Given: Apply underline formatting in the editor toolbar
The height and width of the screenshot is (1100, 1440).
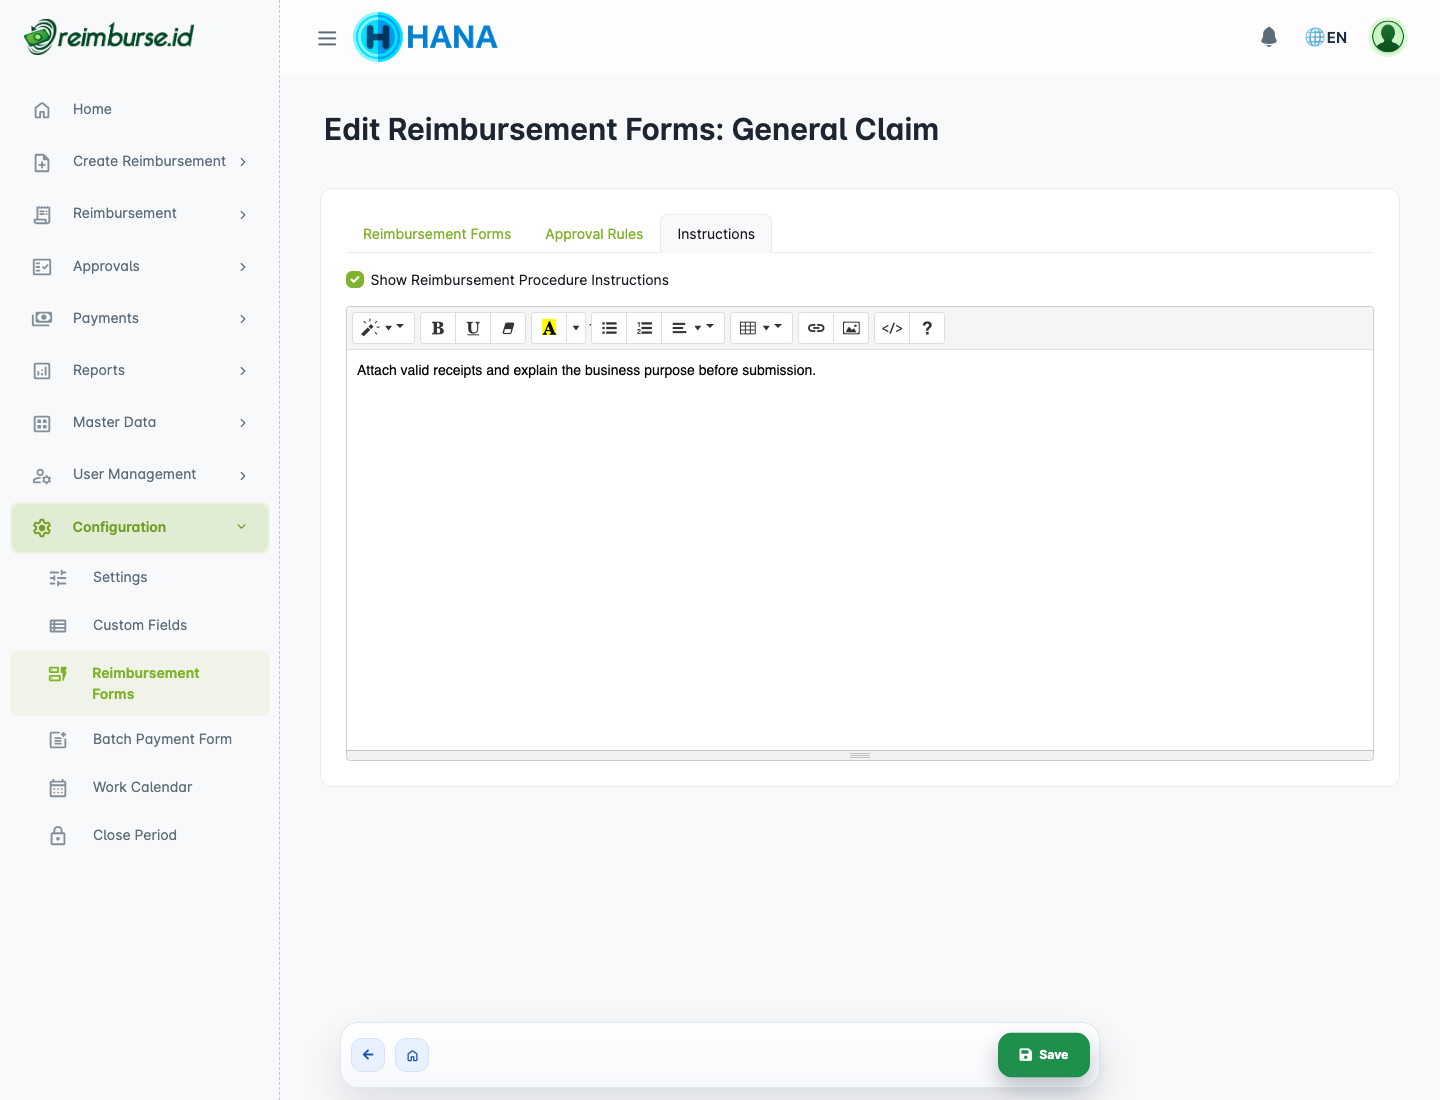Looking at the screenshot, I should (x=473, y=328).
